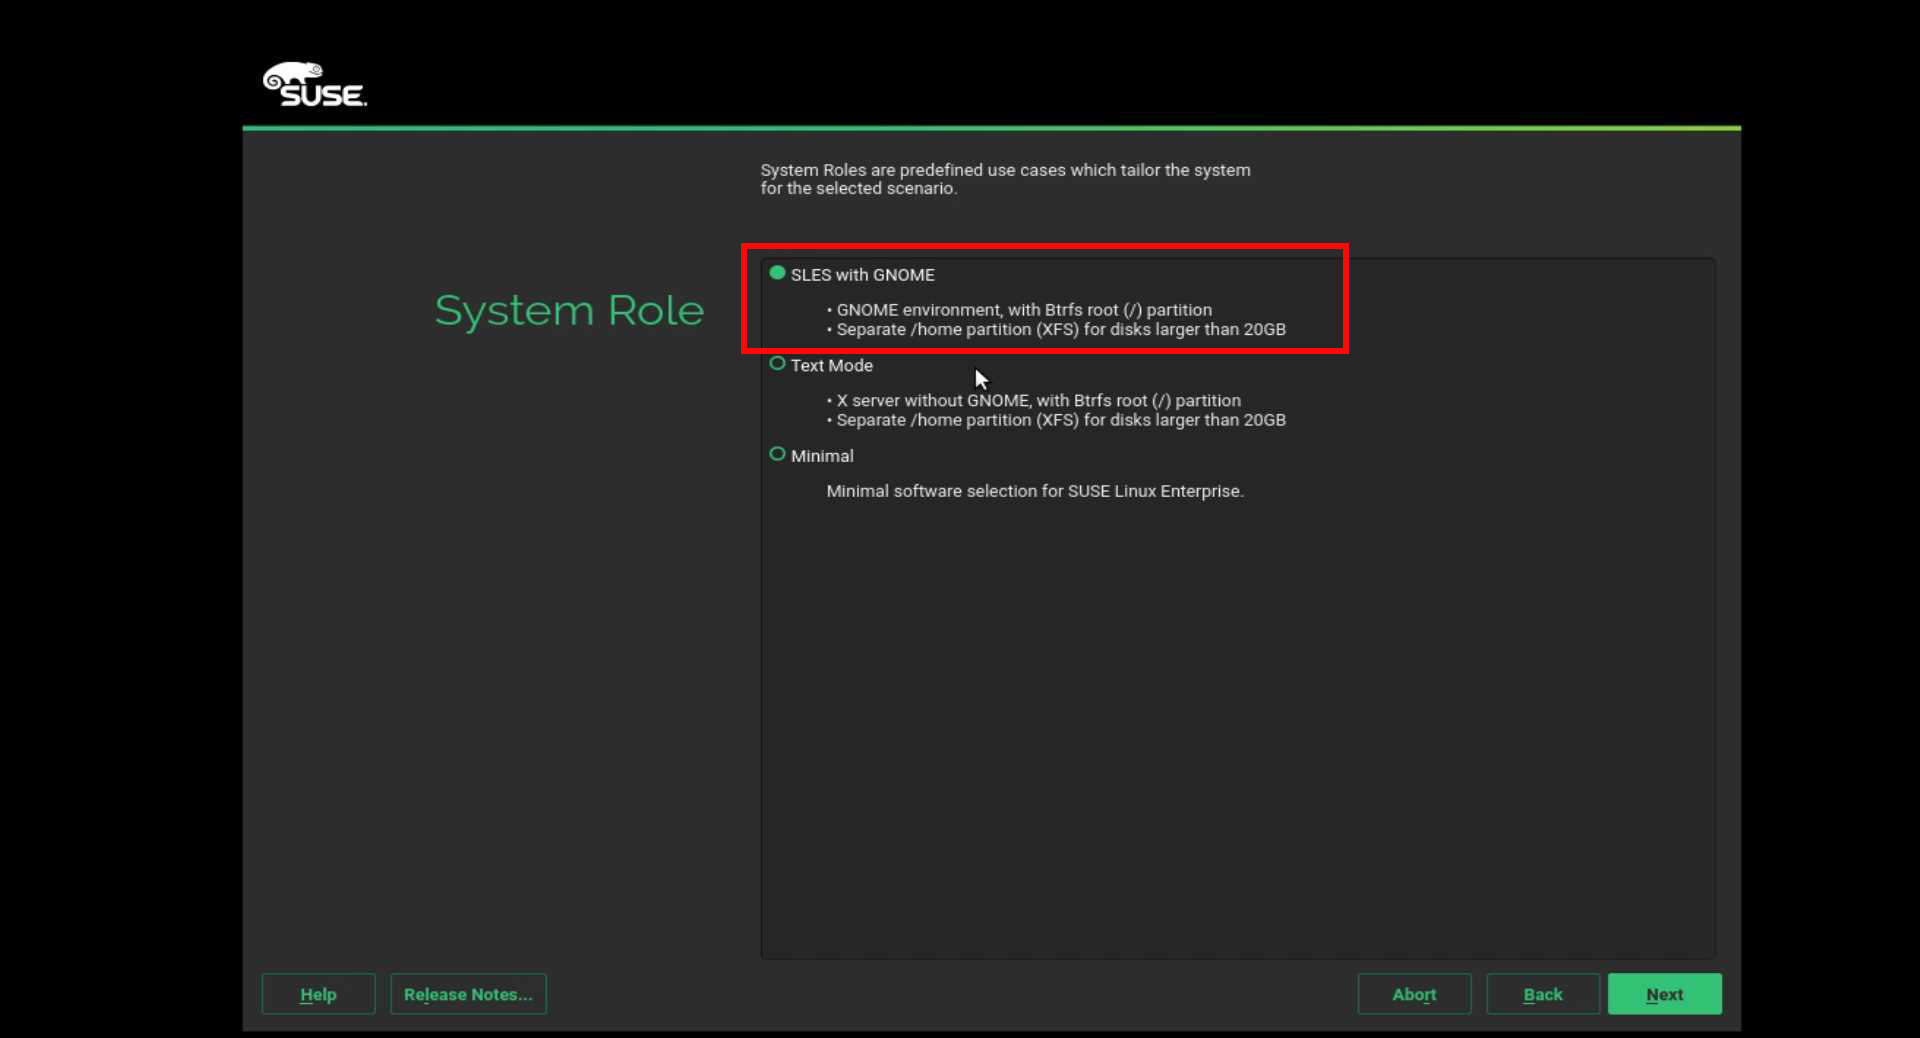Proceed with the Next button

coord(1665,994)
